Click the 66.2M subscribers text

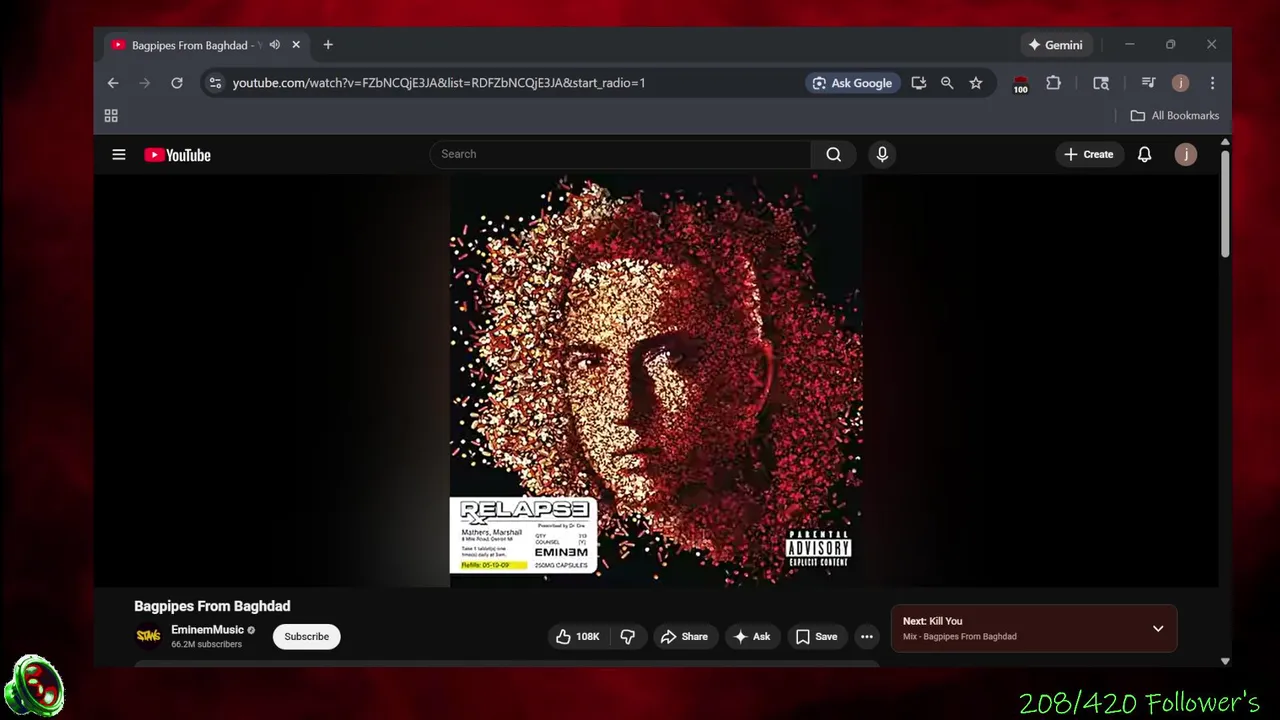click(206, 645)
